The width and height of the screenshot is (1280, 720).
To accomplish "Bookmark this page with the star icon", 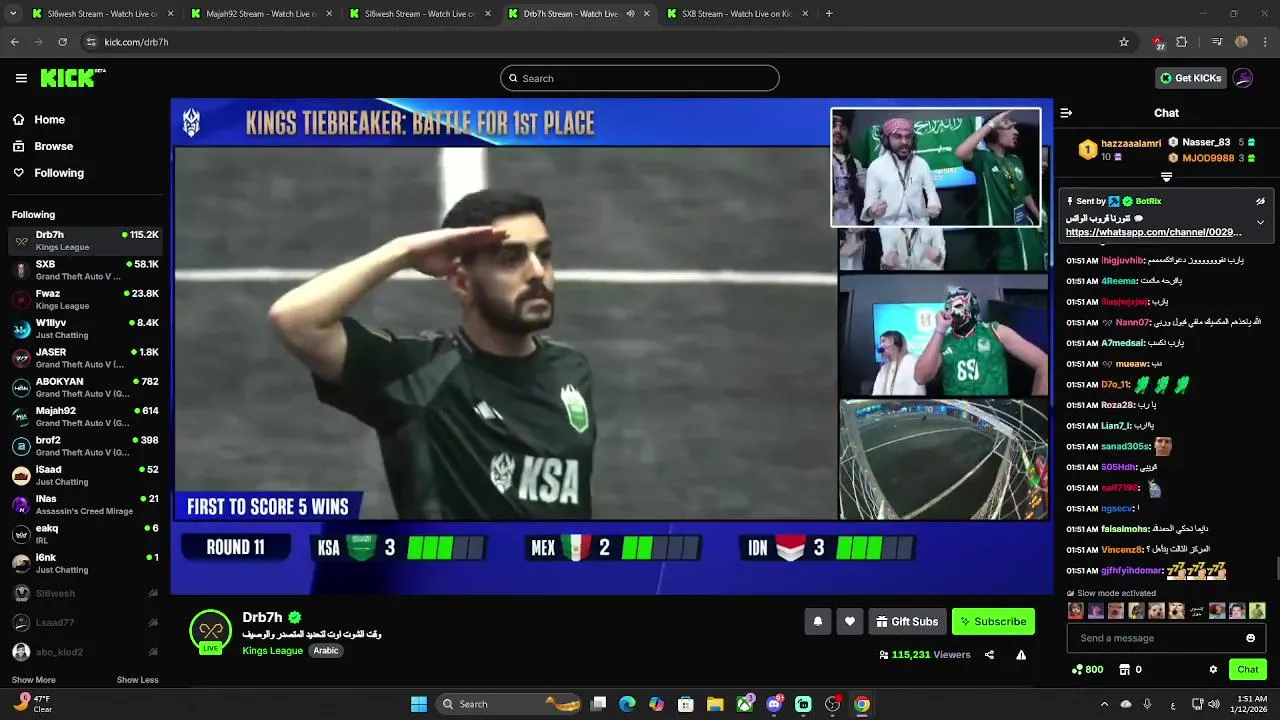I will click(x=1124, y=42).
